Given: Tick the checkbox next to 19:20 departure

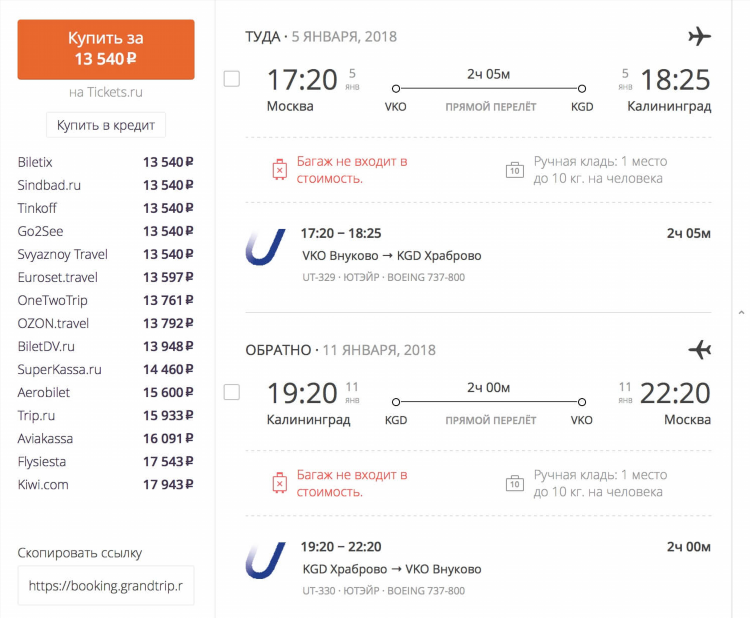Looking at the screenshot, I should [232, 392].
